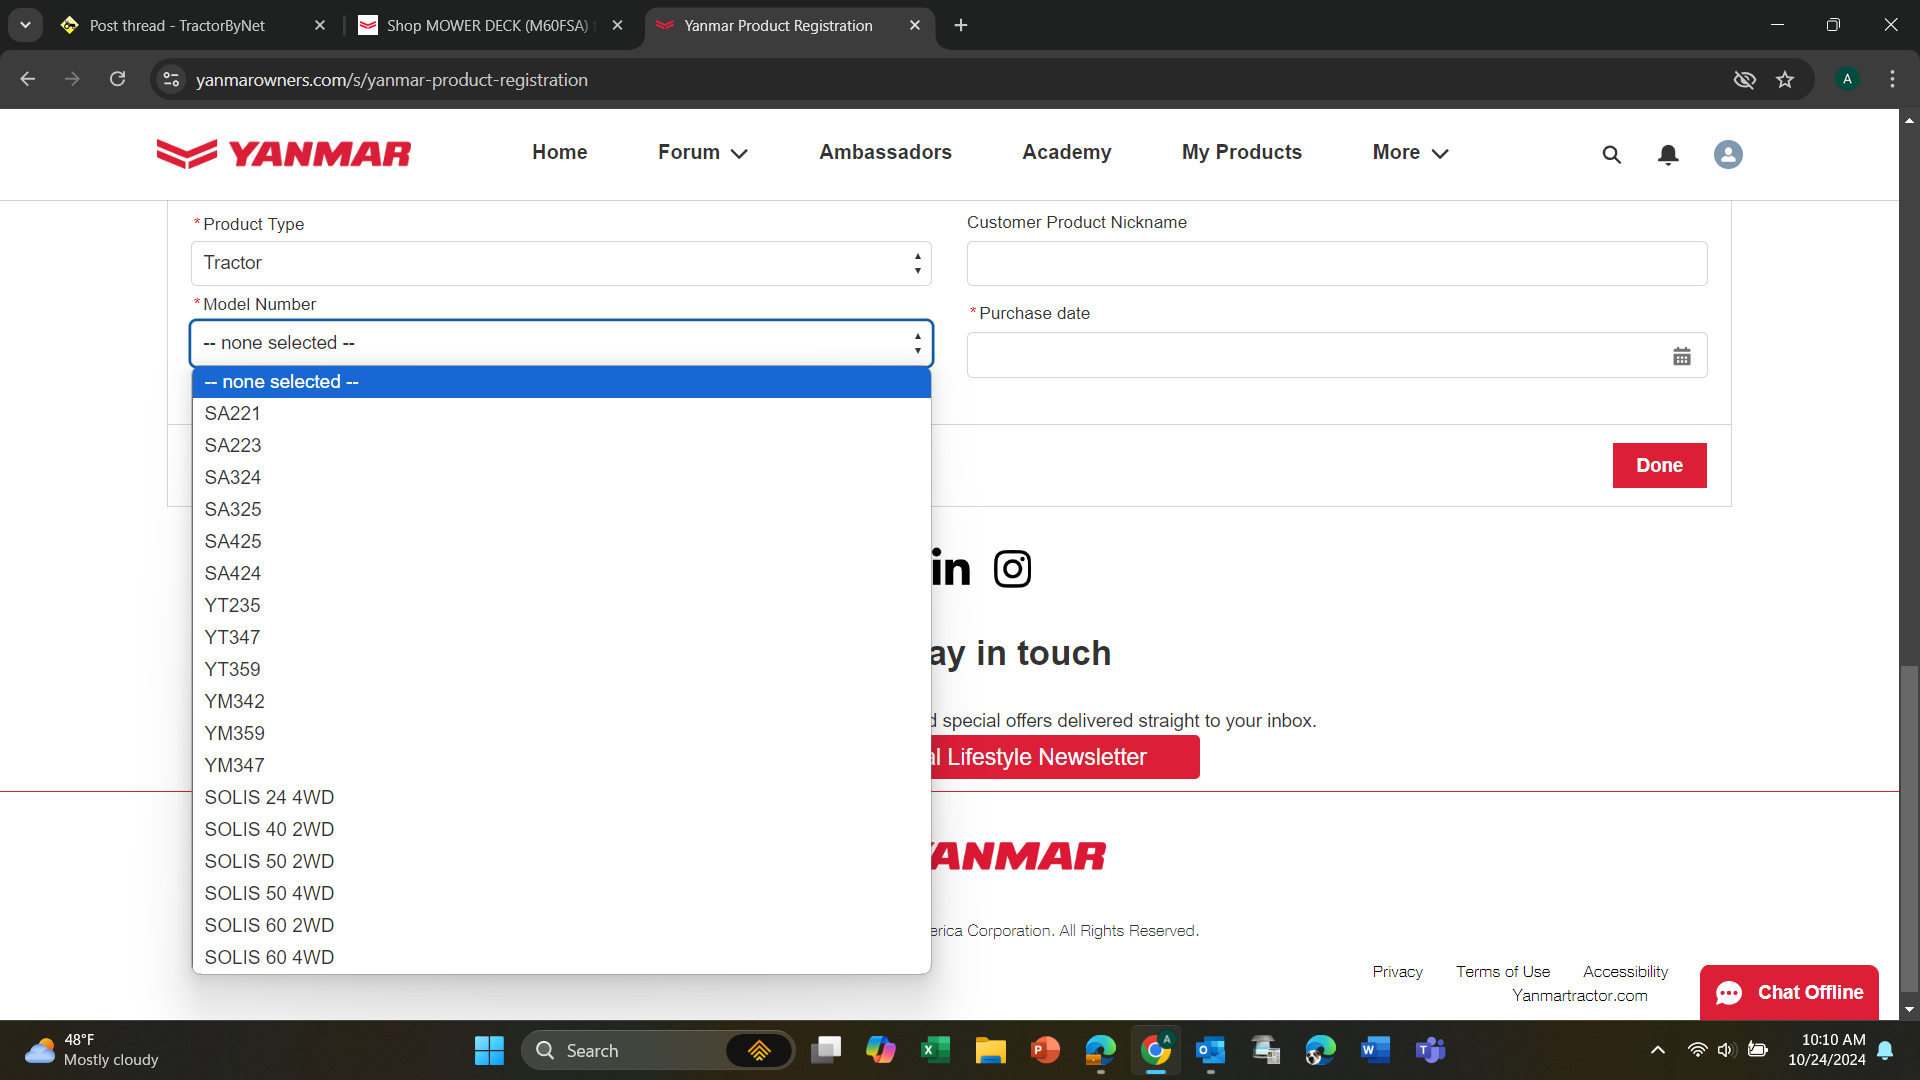Open PowerPoint from taskbar
1920x1080 pixels.
point(1045,1050)
